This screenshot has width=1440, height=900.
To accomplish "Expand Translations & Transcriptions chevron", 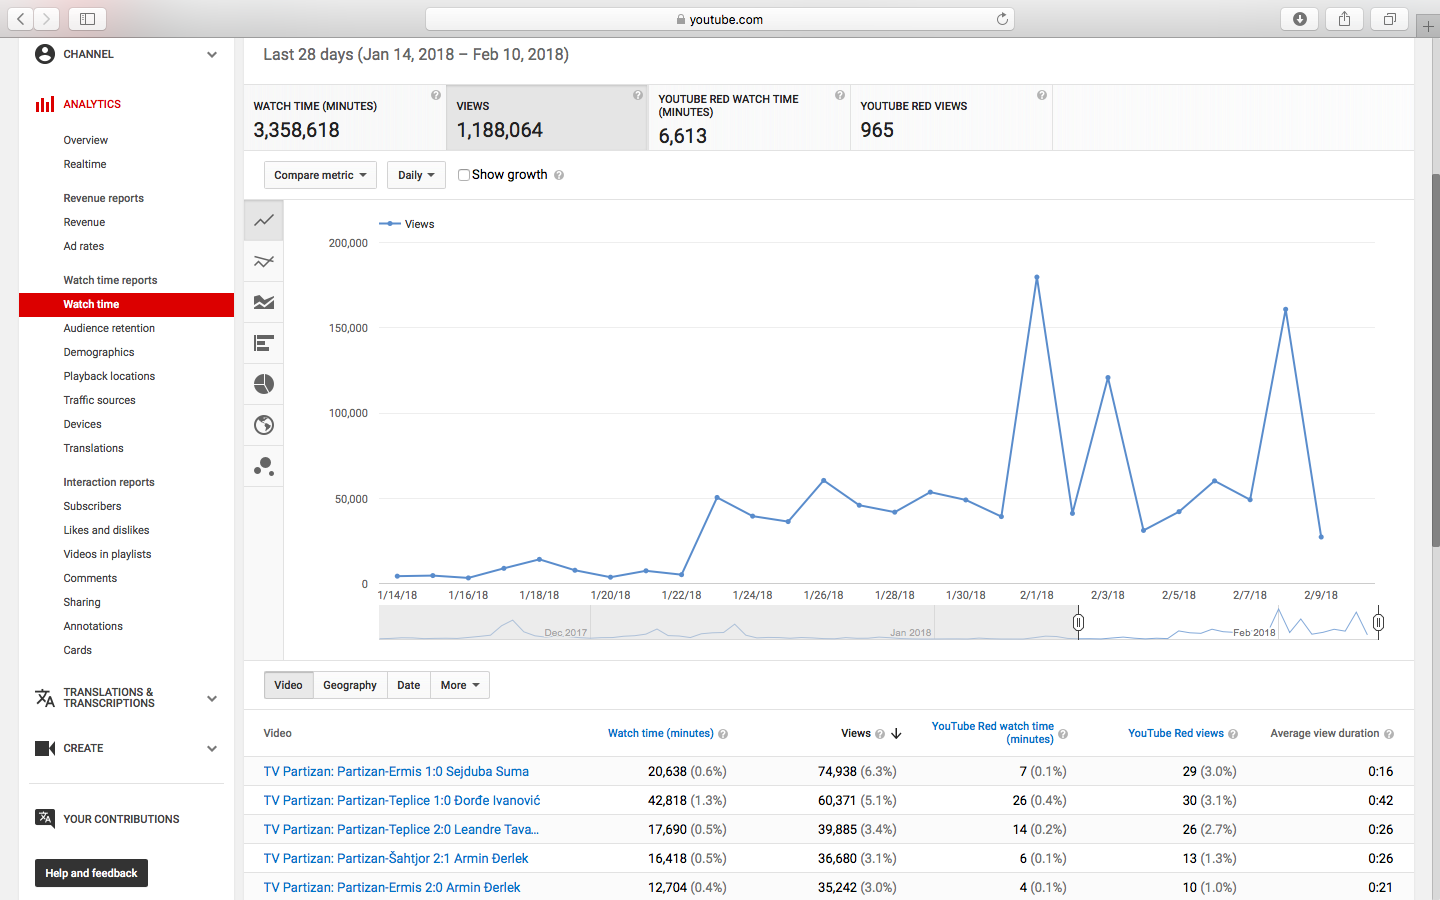I will pyautogui.click(x=212, y=698).
